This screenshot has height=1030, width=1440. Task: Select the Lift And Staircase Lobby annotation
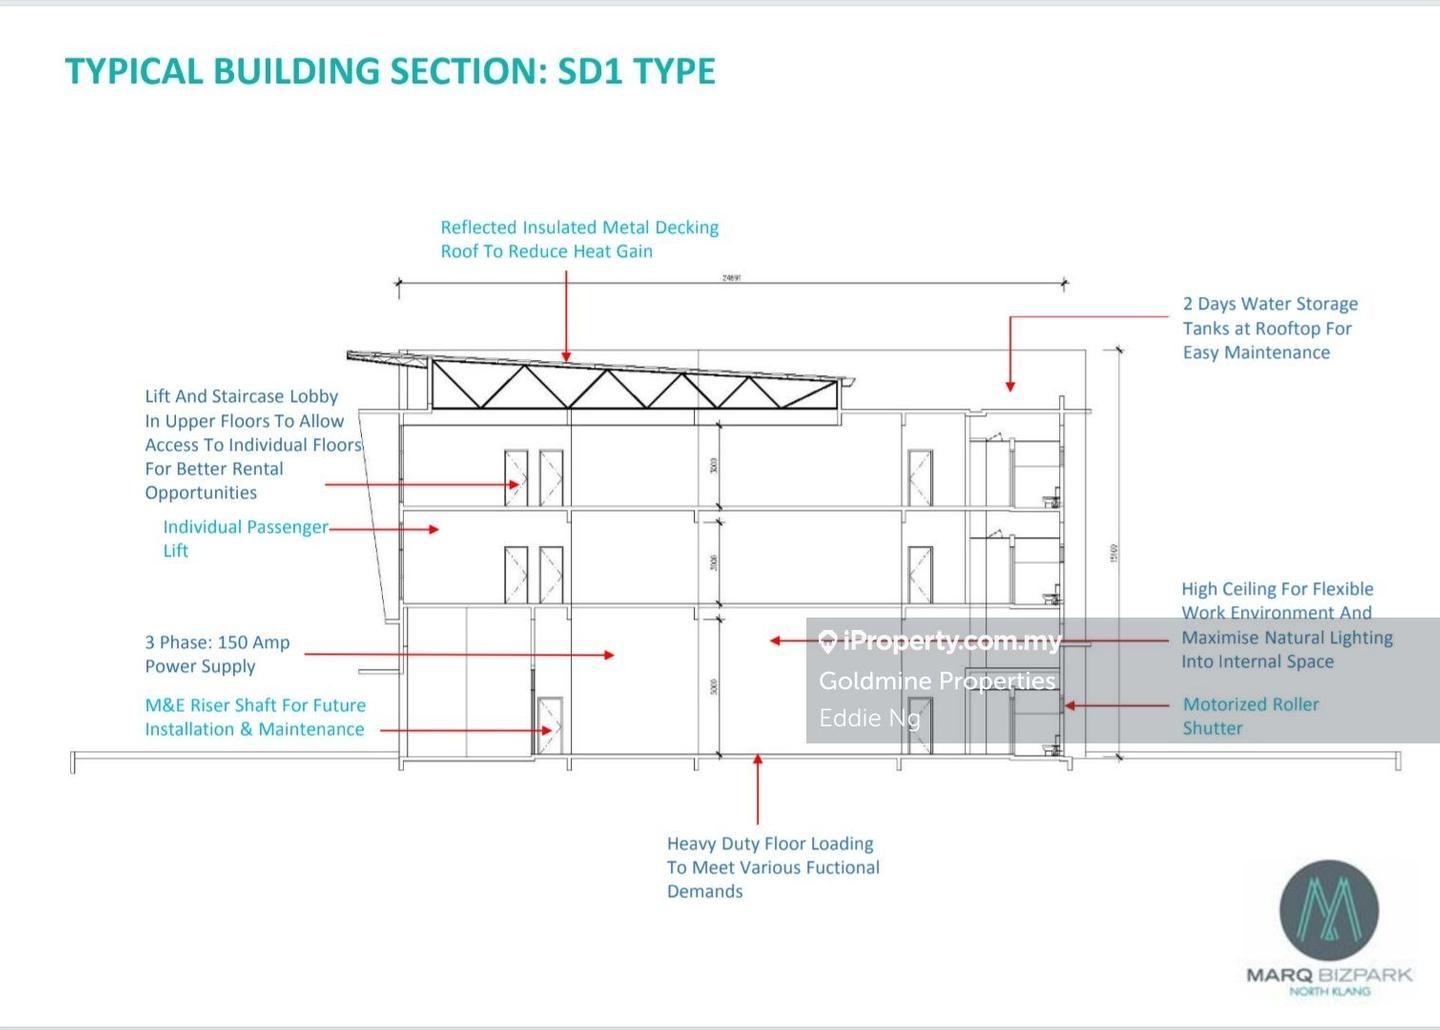click(x=252, y=444)
